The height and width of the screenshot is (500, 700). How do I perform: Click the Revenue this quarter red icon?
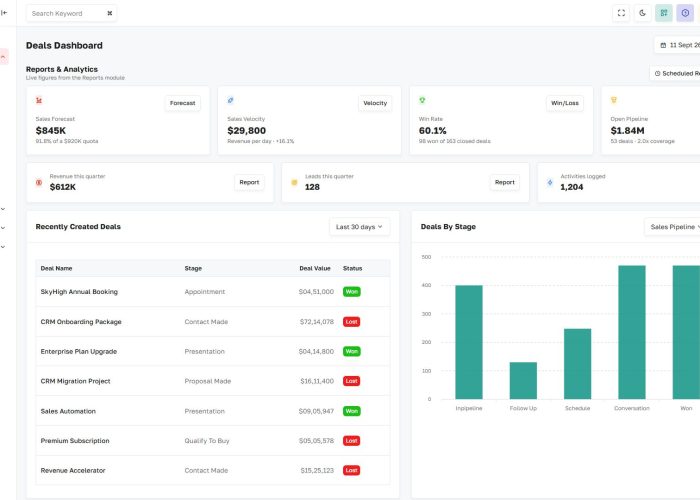tap(39, 182)
